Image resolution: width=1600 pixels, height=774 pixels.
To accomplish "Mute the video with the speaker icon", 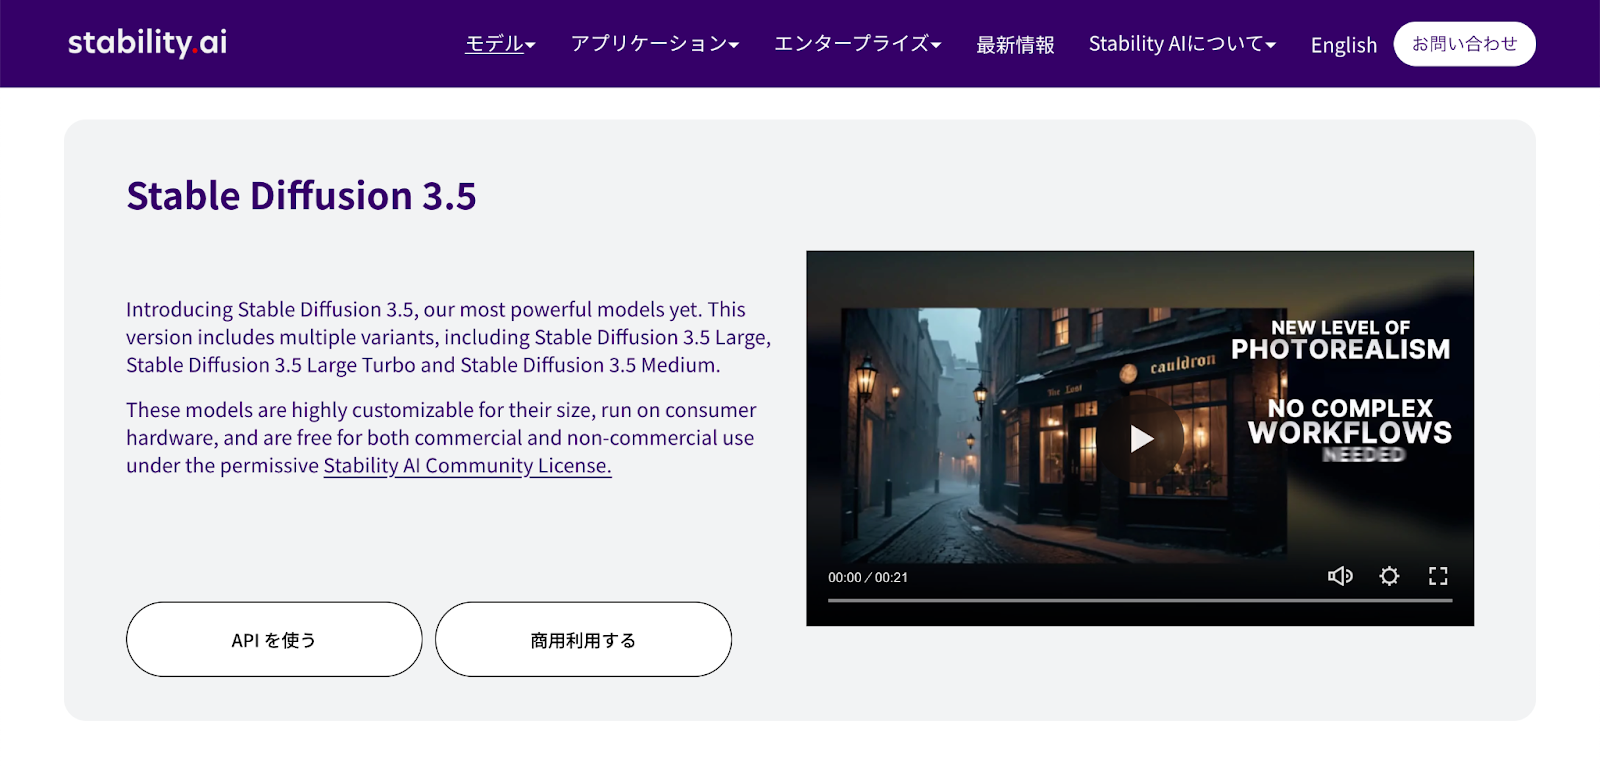I will tap(1340, 576).
